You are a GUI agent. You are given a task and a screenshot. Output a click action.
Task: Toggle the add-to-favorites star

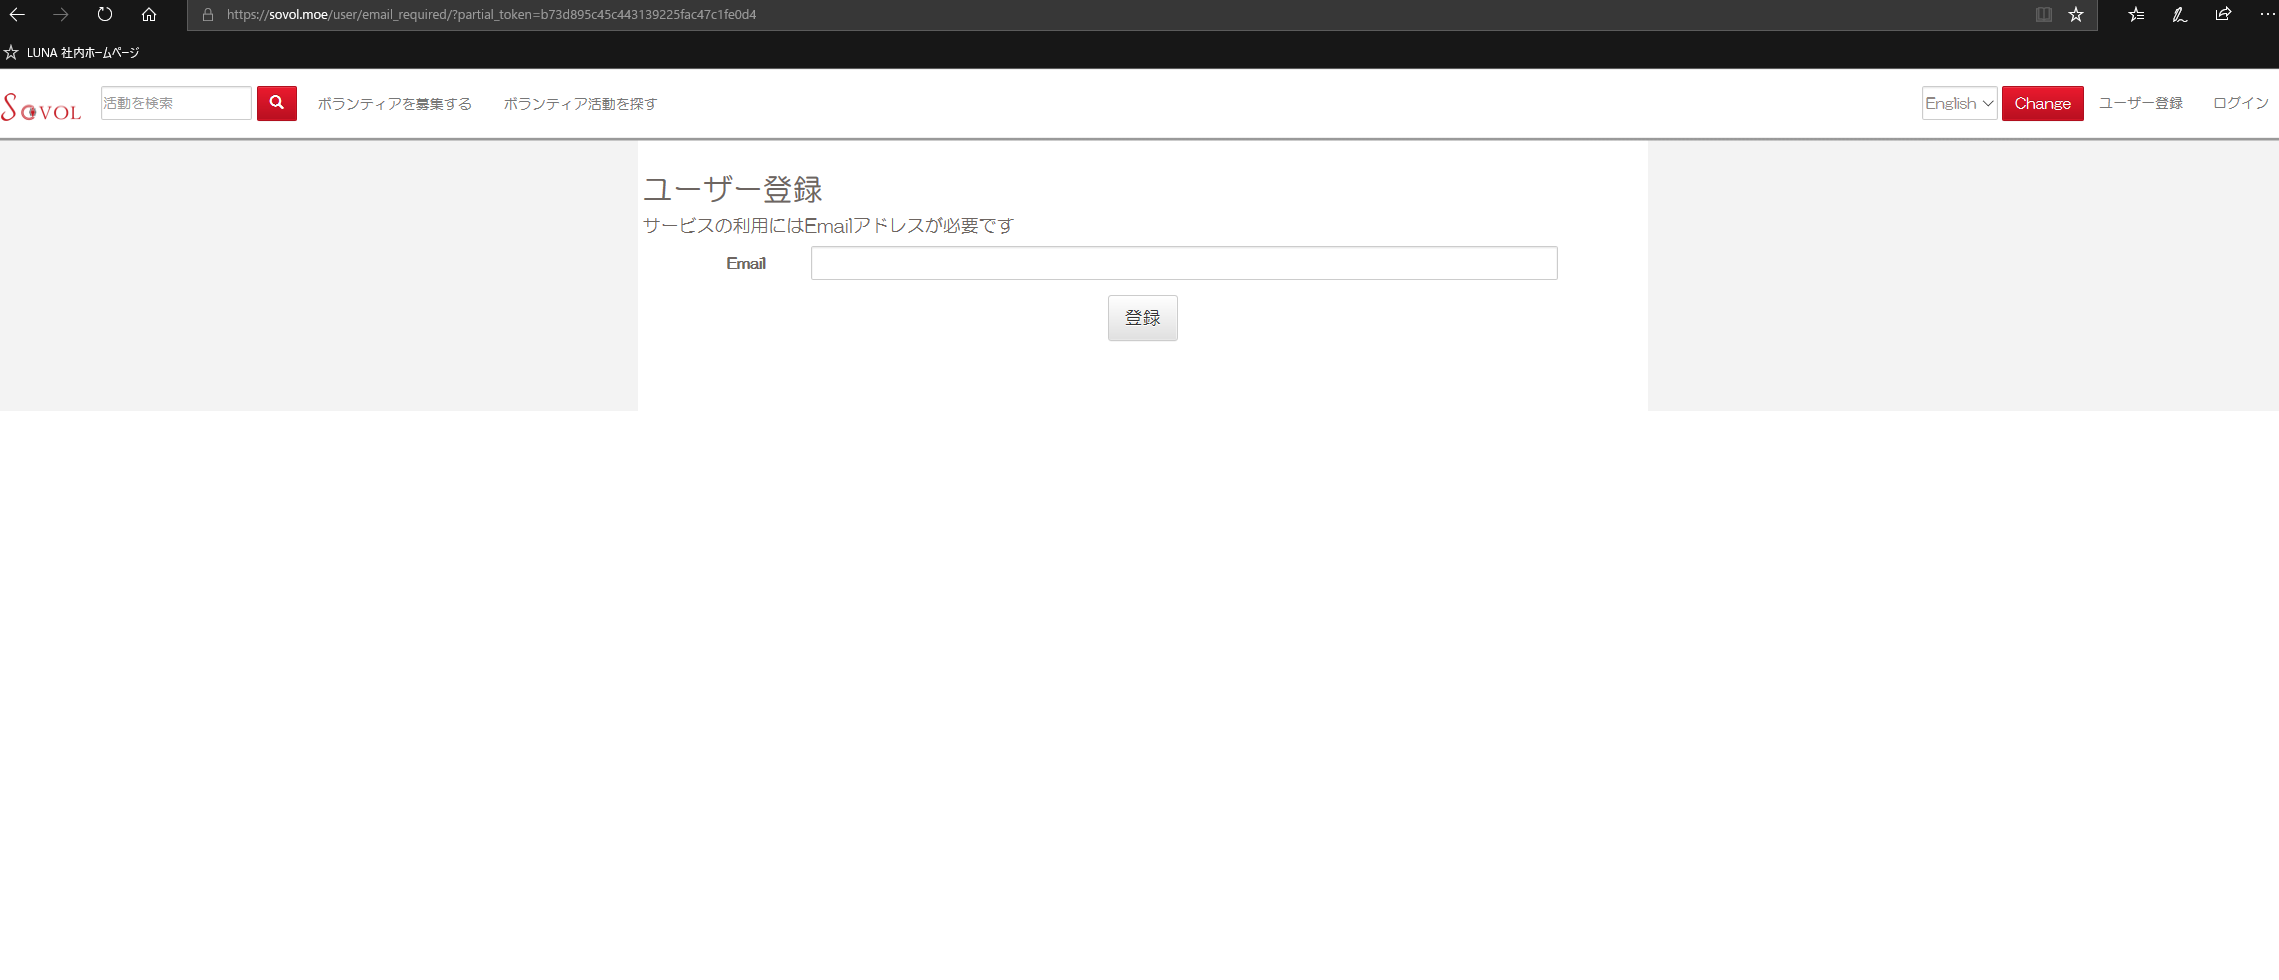tap(2077, 14)
